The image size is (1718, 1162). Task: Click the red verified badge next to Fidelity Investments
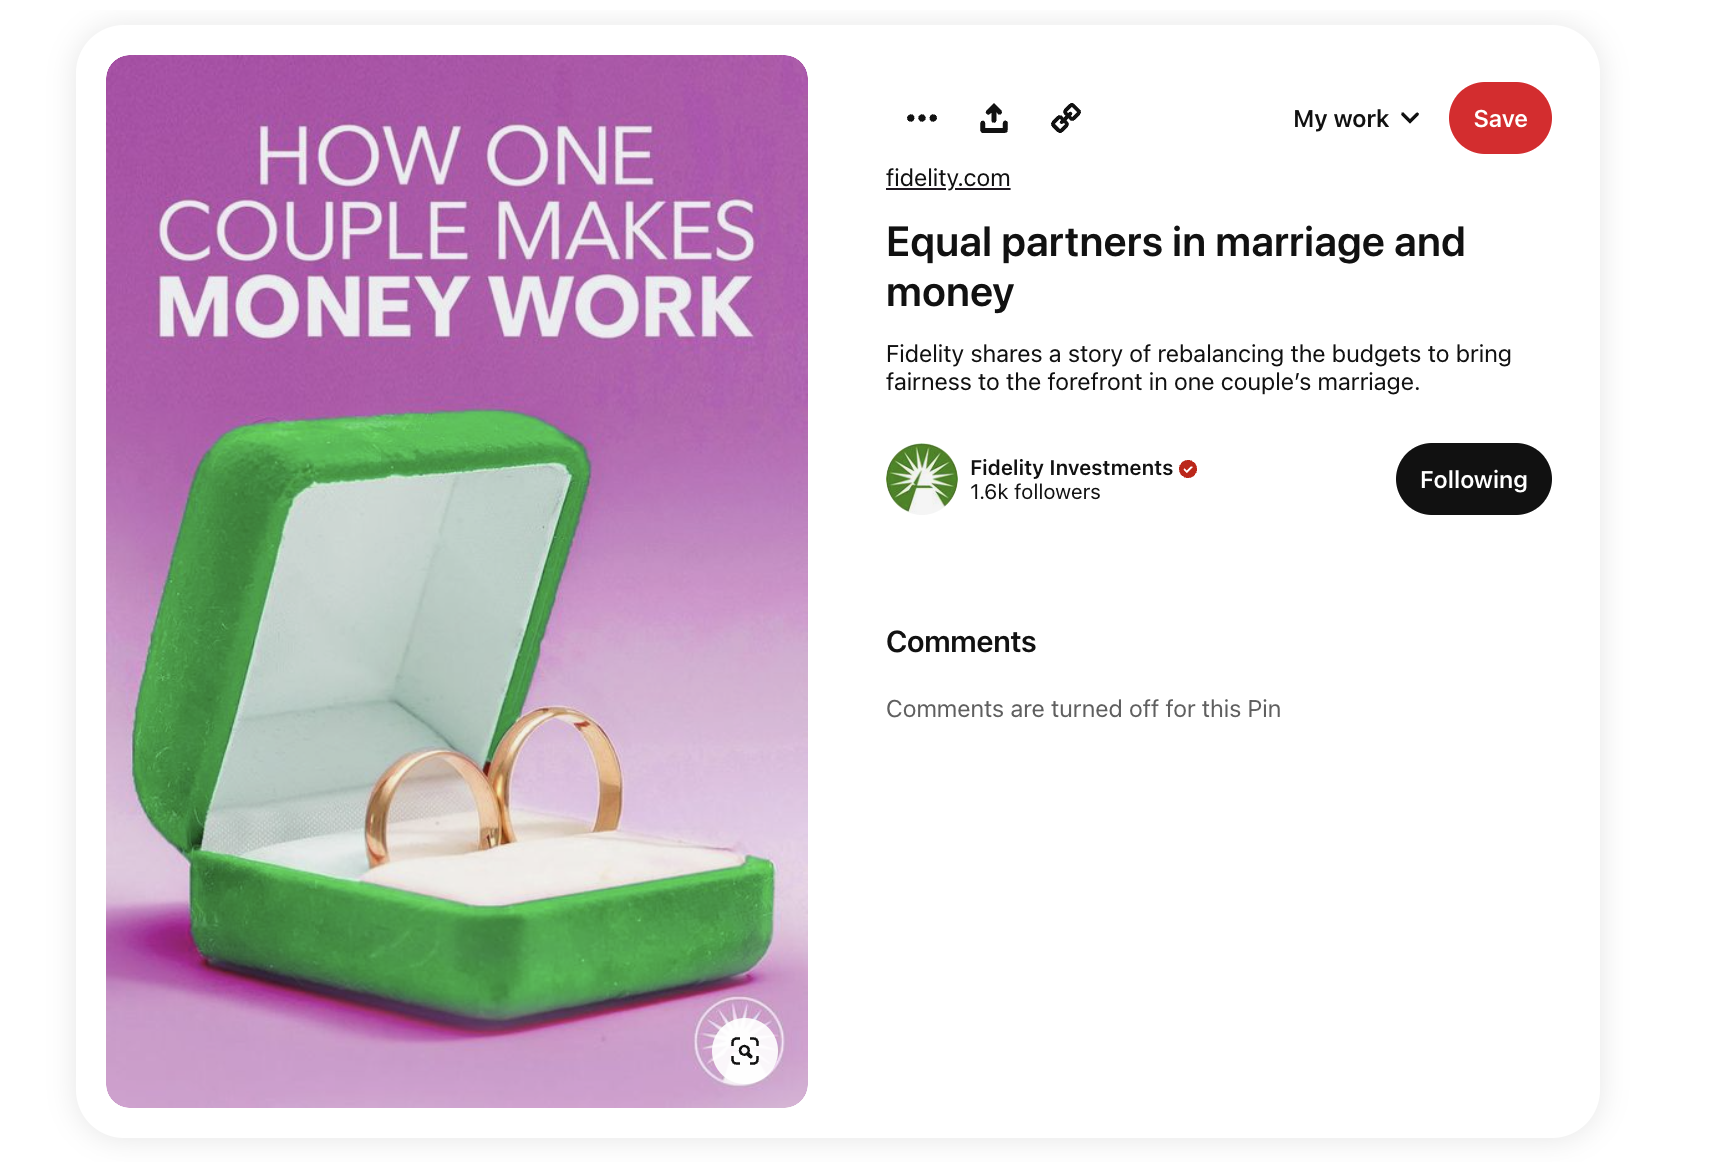[1188, 469]
